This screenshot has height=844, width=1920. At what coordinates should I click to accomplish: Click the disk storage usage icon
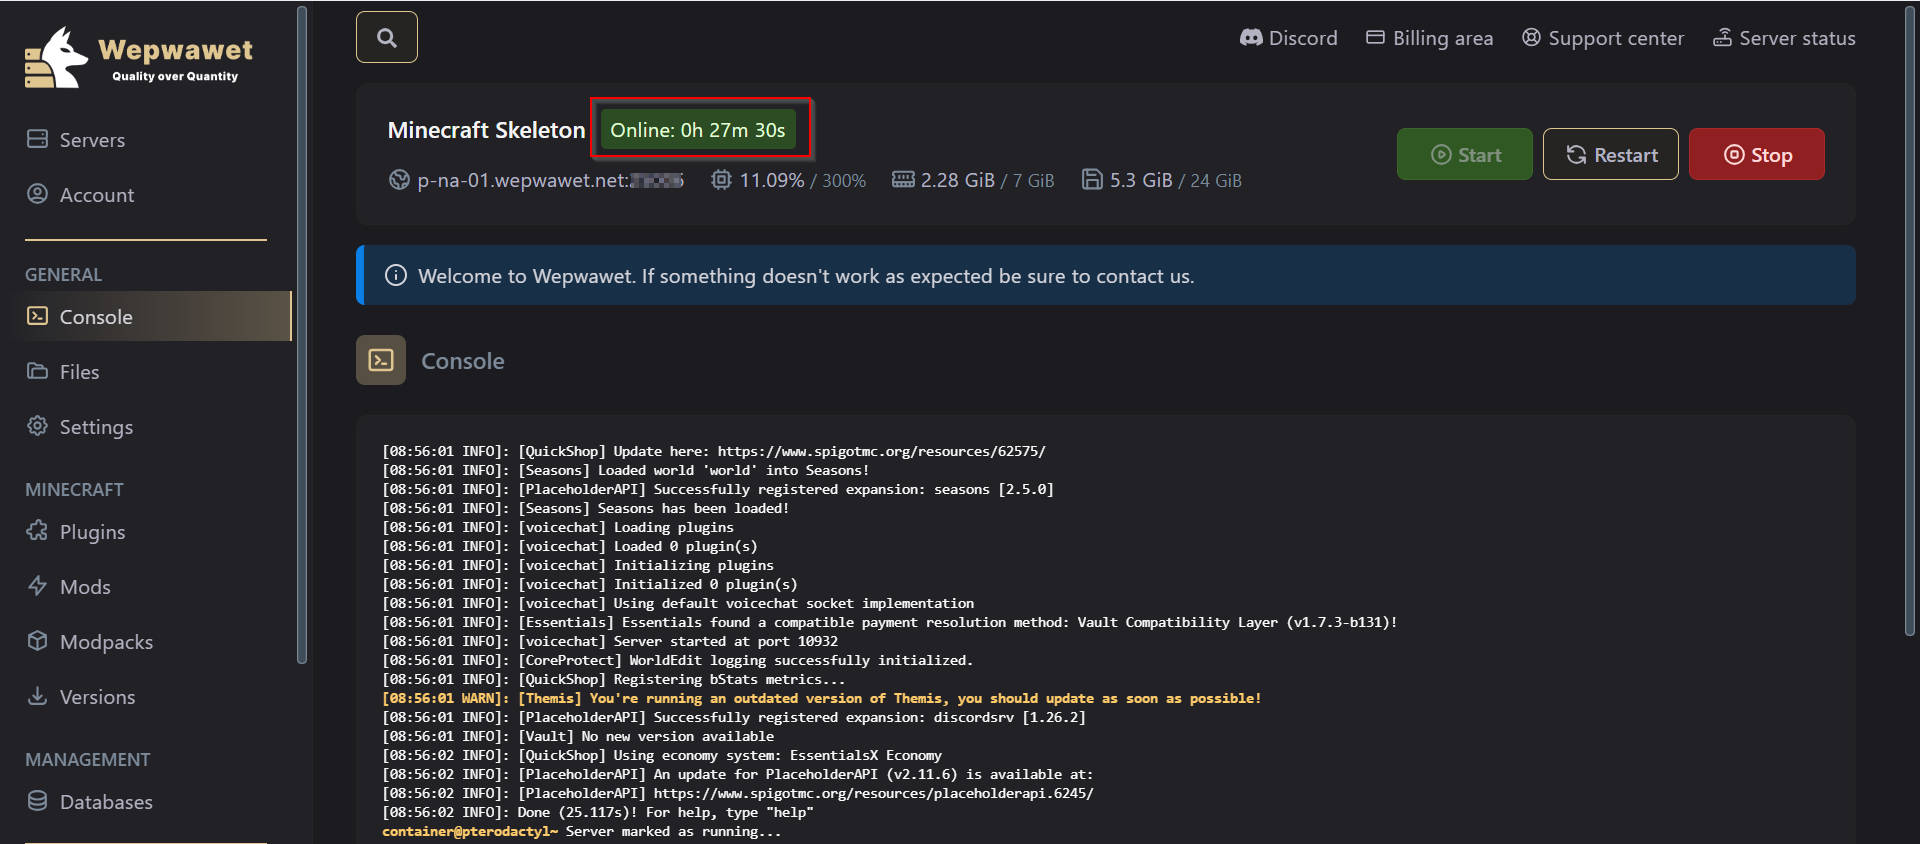pyautogui.click(x=1092, y=180)
